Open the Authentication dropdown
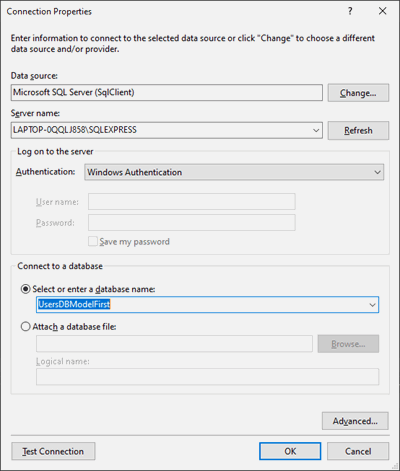 pyautogui.click(x=234, y=172)
